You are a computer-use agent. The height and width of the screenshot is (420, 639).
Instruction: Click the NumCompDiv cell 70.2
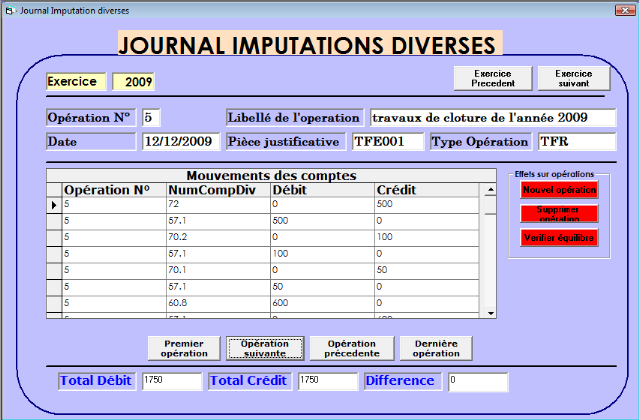pos(218,238)
